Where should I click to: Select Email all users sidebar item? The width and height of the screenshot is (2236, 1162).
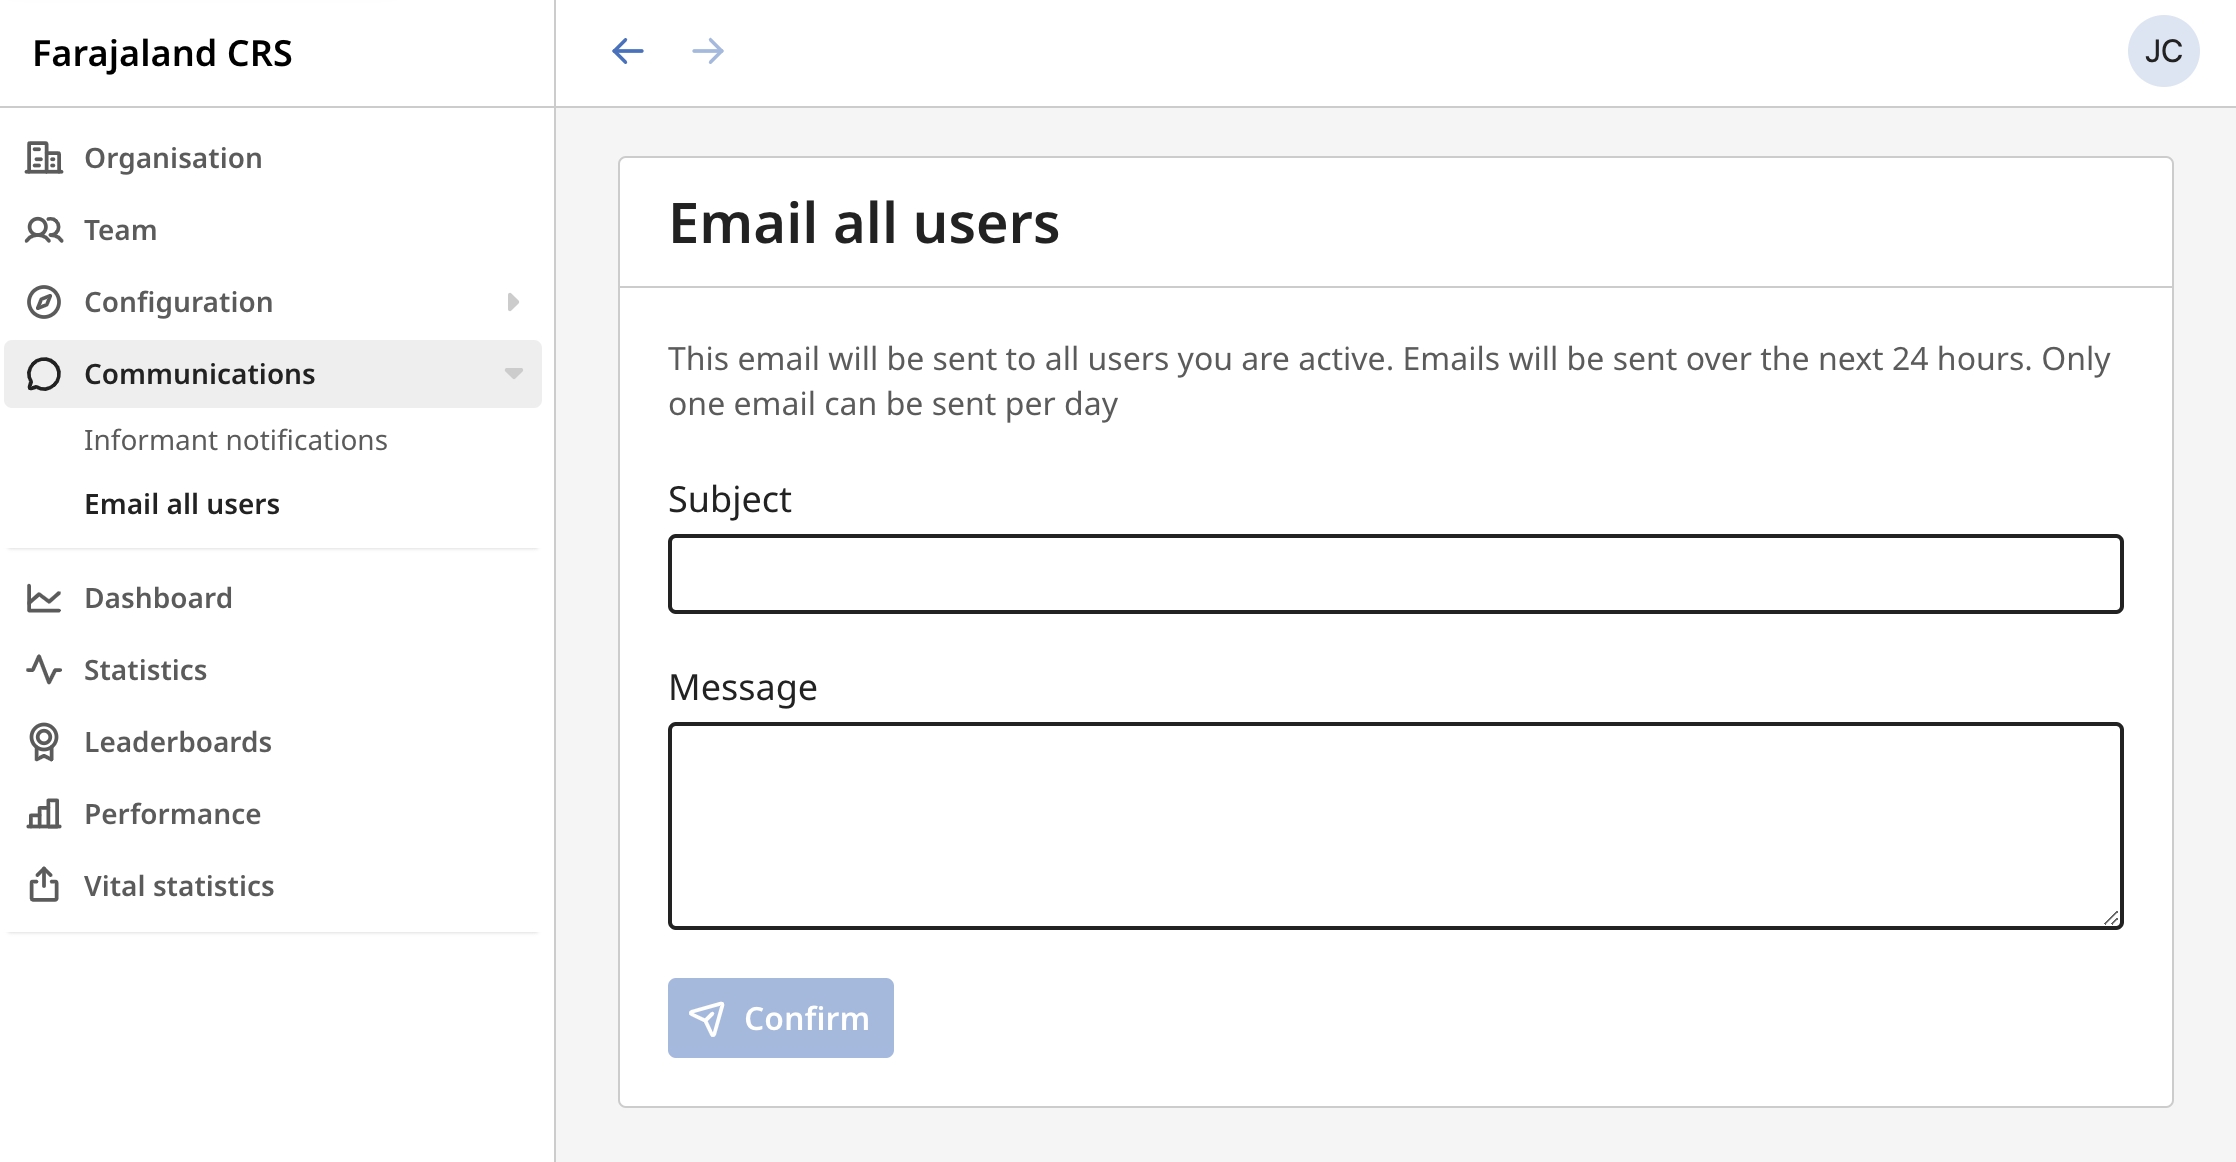click(182, 504)
